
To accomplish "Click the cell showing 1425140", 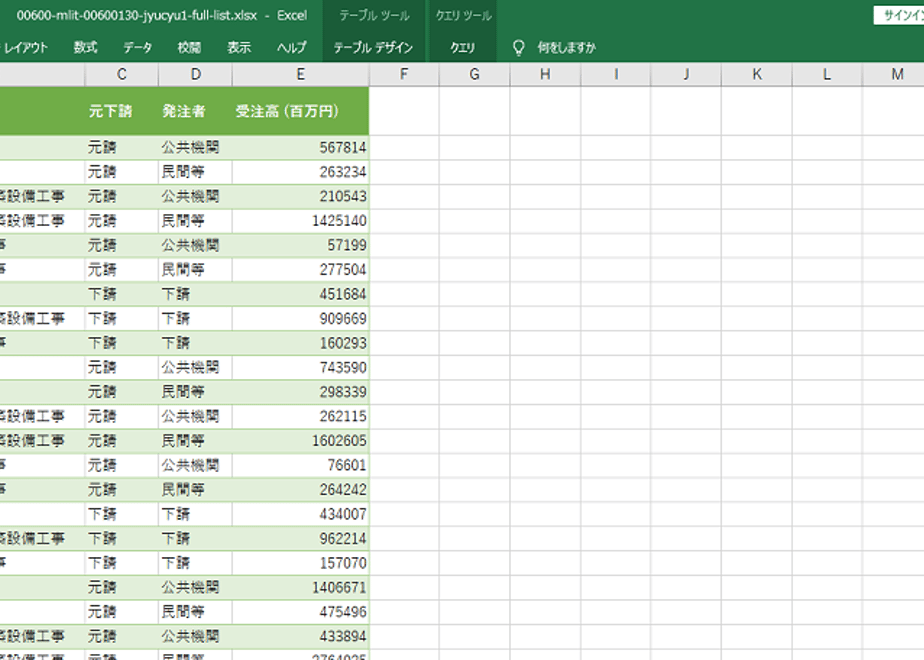I will (x=301, y=221).
